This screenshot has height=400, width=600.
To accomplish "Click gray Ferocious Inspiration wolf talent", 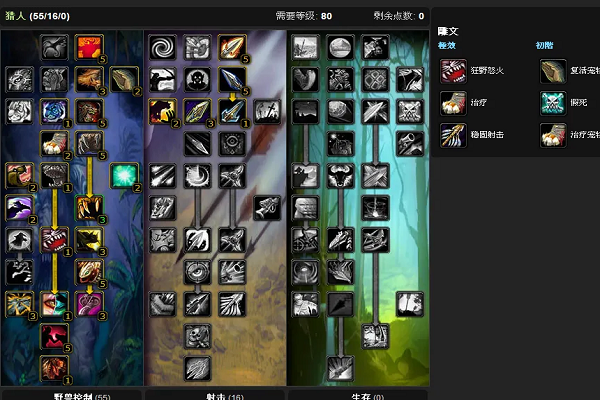I will (20, 240).
